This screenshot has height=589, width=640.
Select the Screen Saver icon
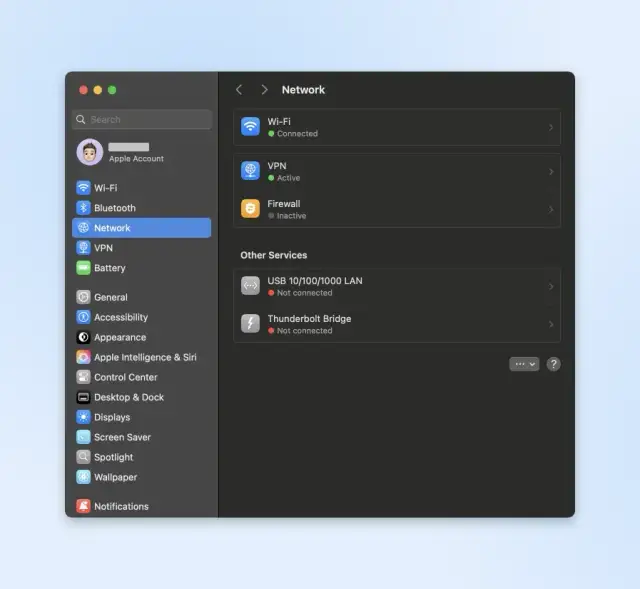point(83,437)
